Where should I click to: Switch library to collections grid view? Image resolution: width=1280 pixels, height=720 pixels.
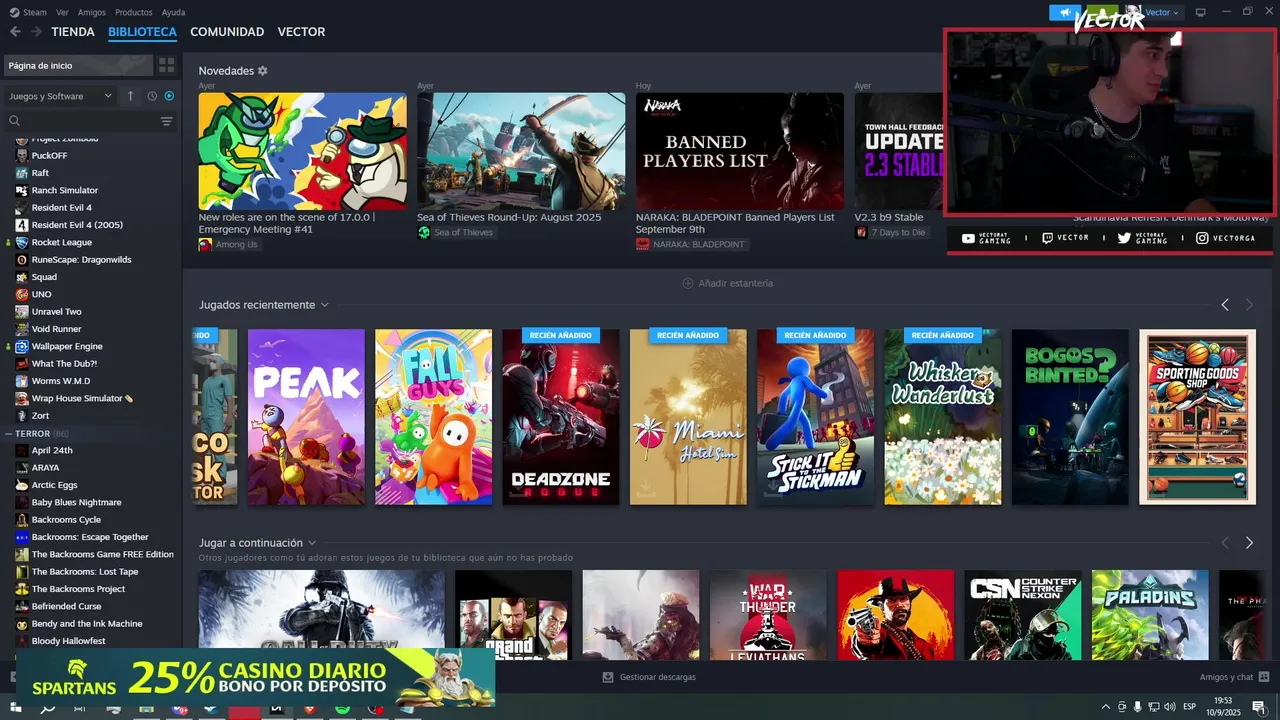coord(166,65)
